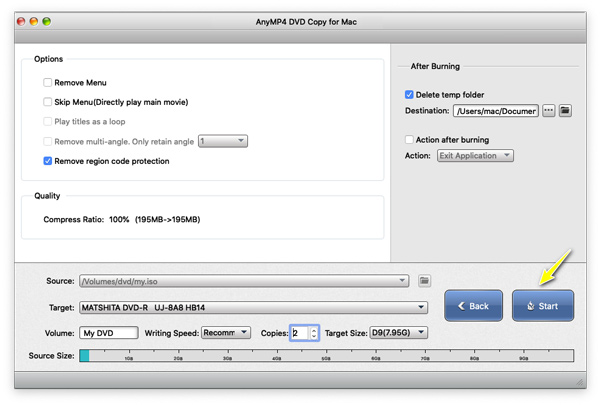Open the Source path dropdown
600x405 pixels.
(244, 281)
